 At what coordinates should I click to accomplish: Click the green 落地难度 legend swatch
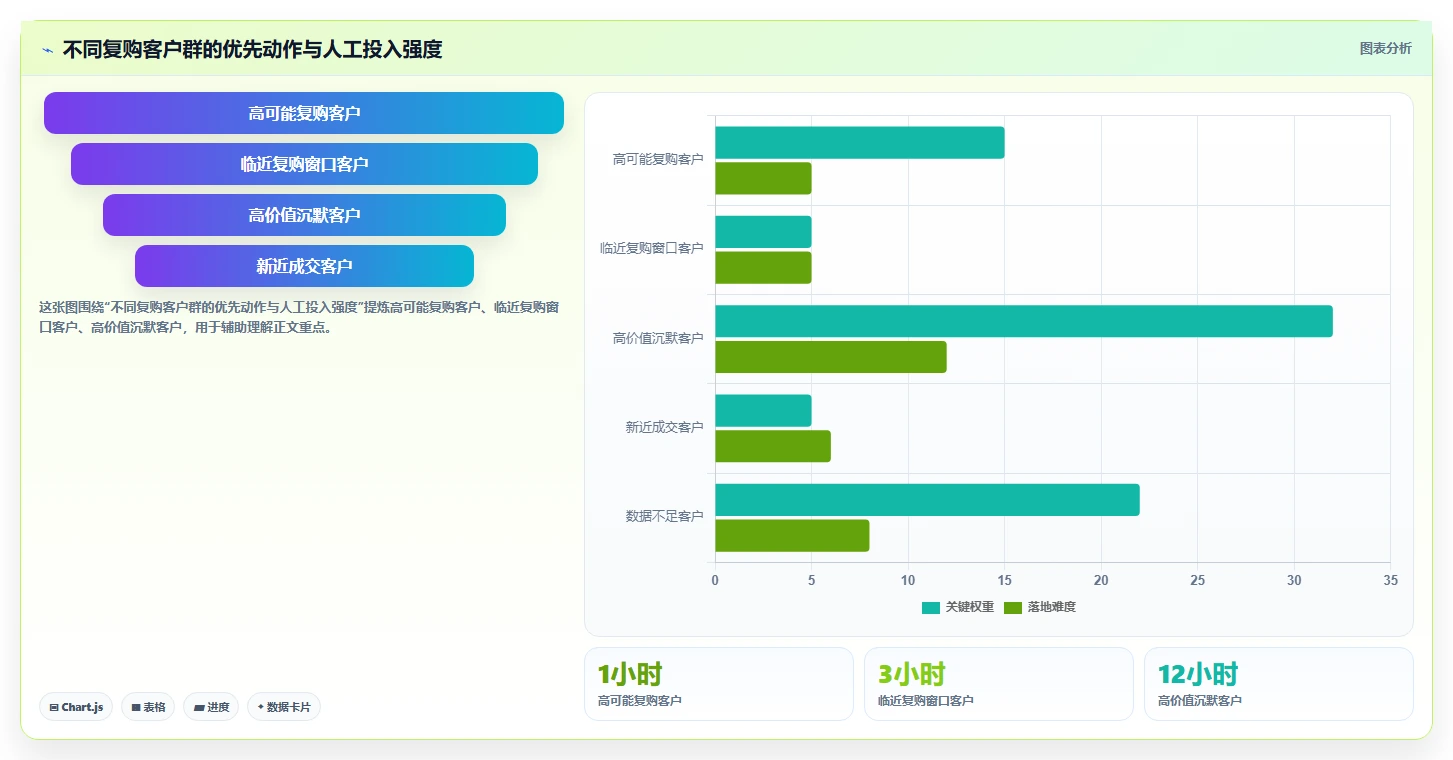coord(1013,607)
